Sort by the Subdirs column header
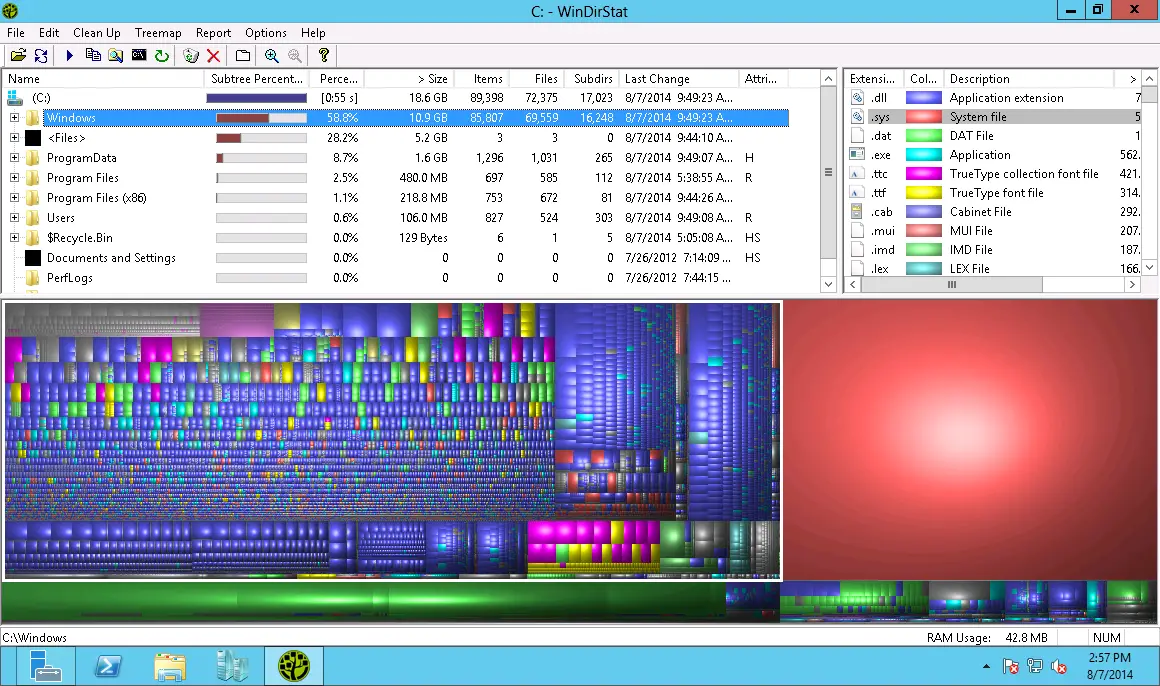 pos(591,78)
